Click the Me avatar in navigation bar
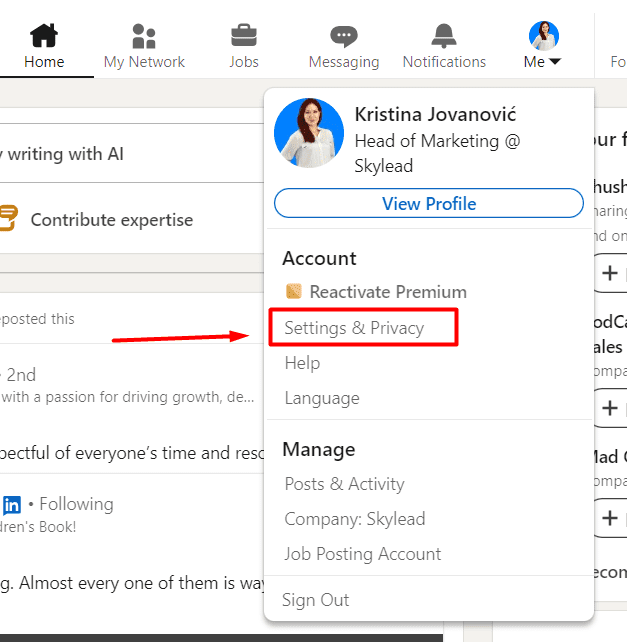 click(543, 36)
